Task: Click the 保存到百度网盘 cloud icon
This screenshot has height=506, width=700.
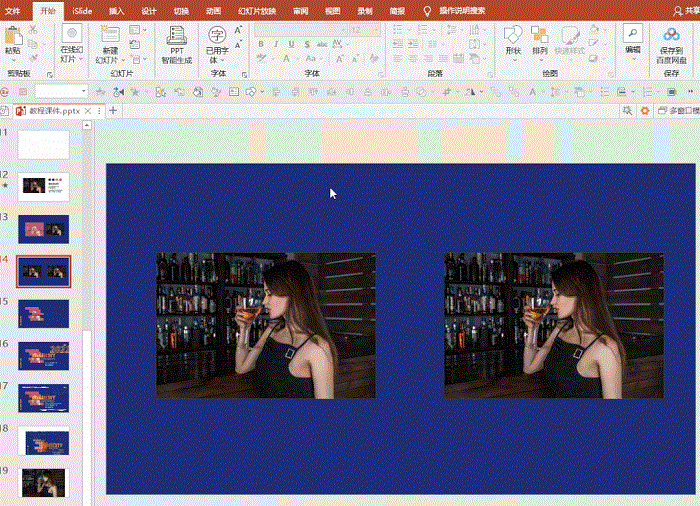Action: 671,34
